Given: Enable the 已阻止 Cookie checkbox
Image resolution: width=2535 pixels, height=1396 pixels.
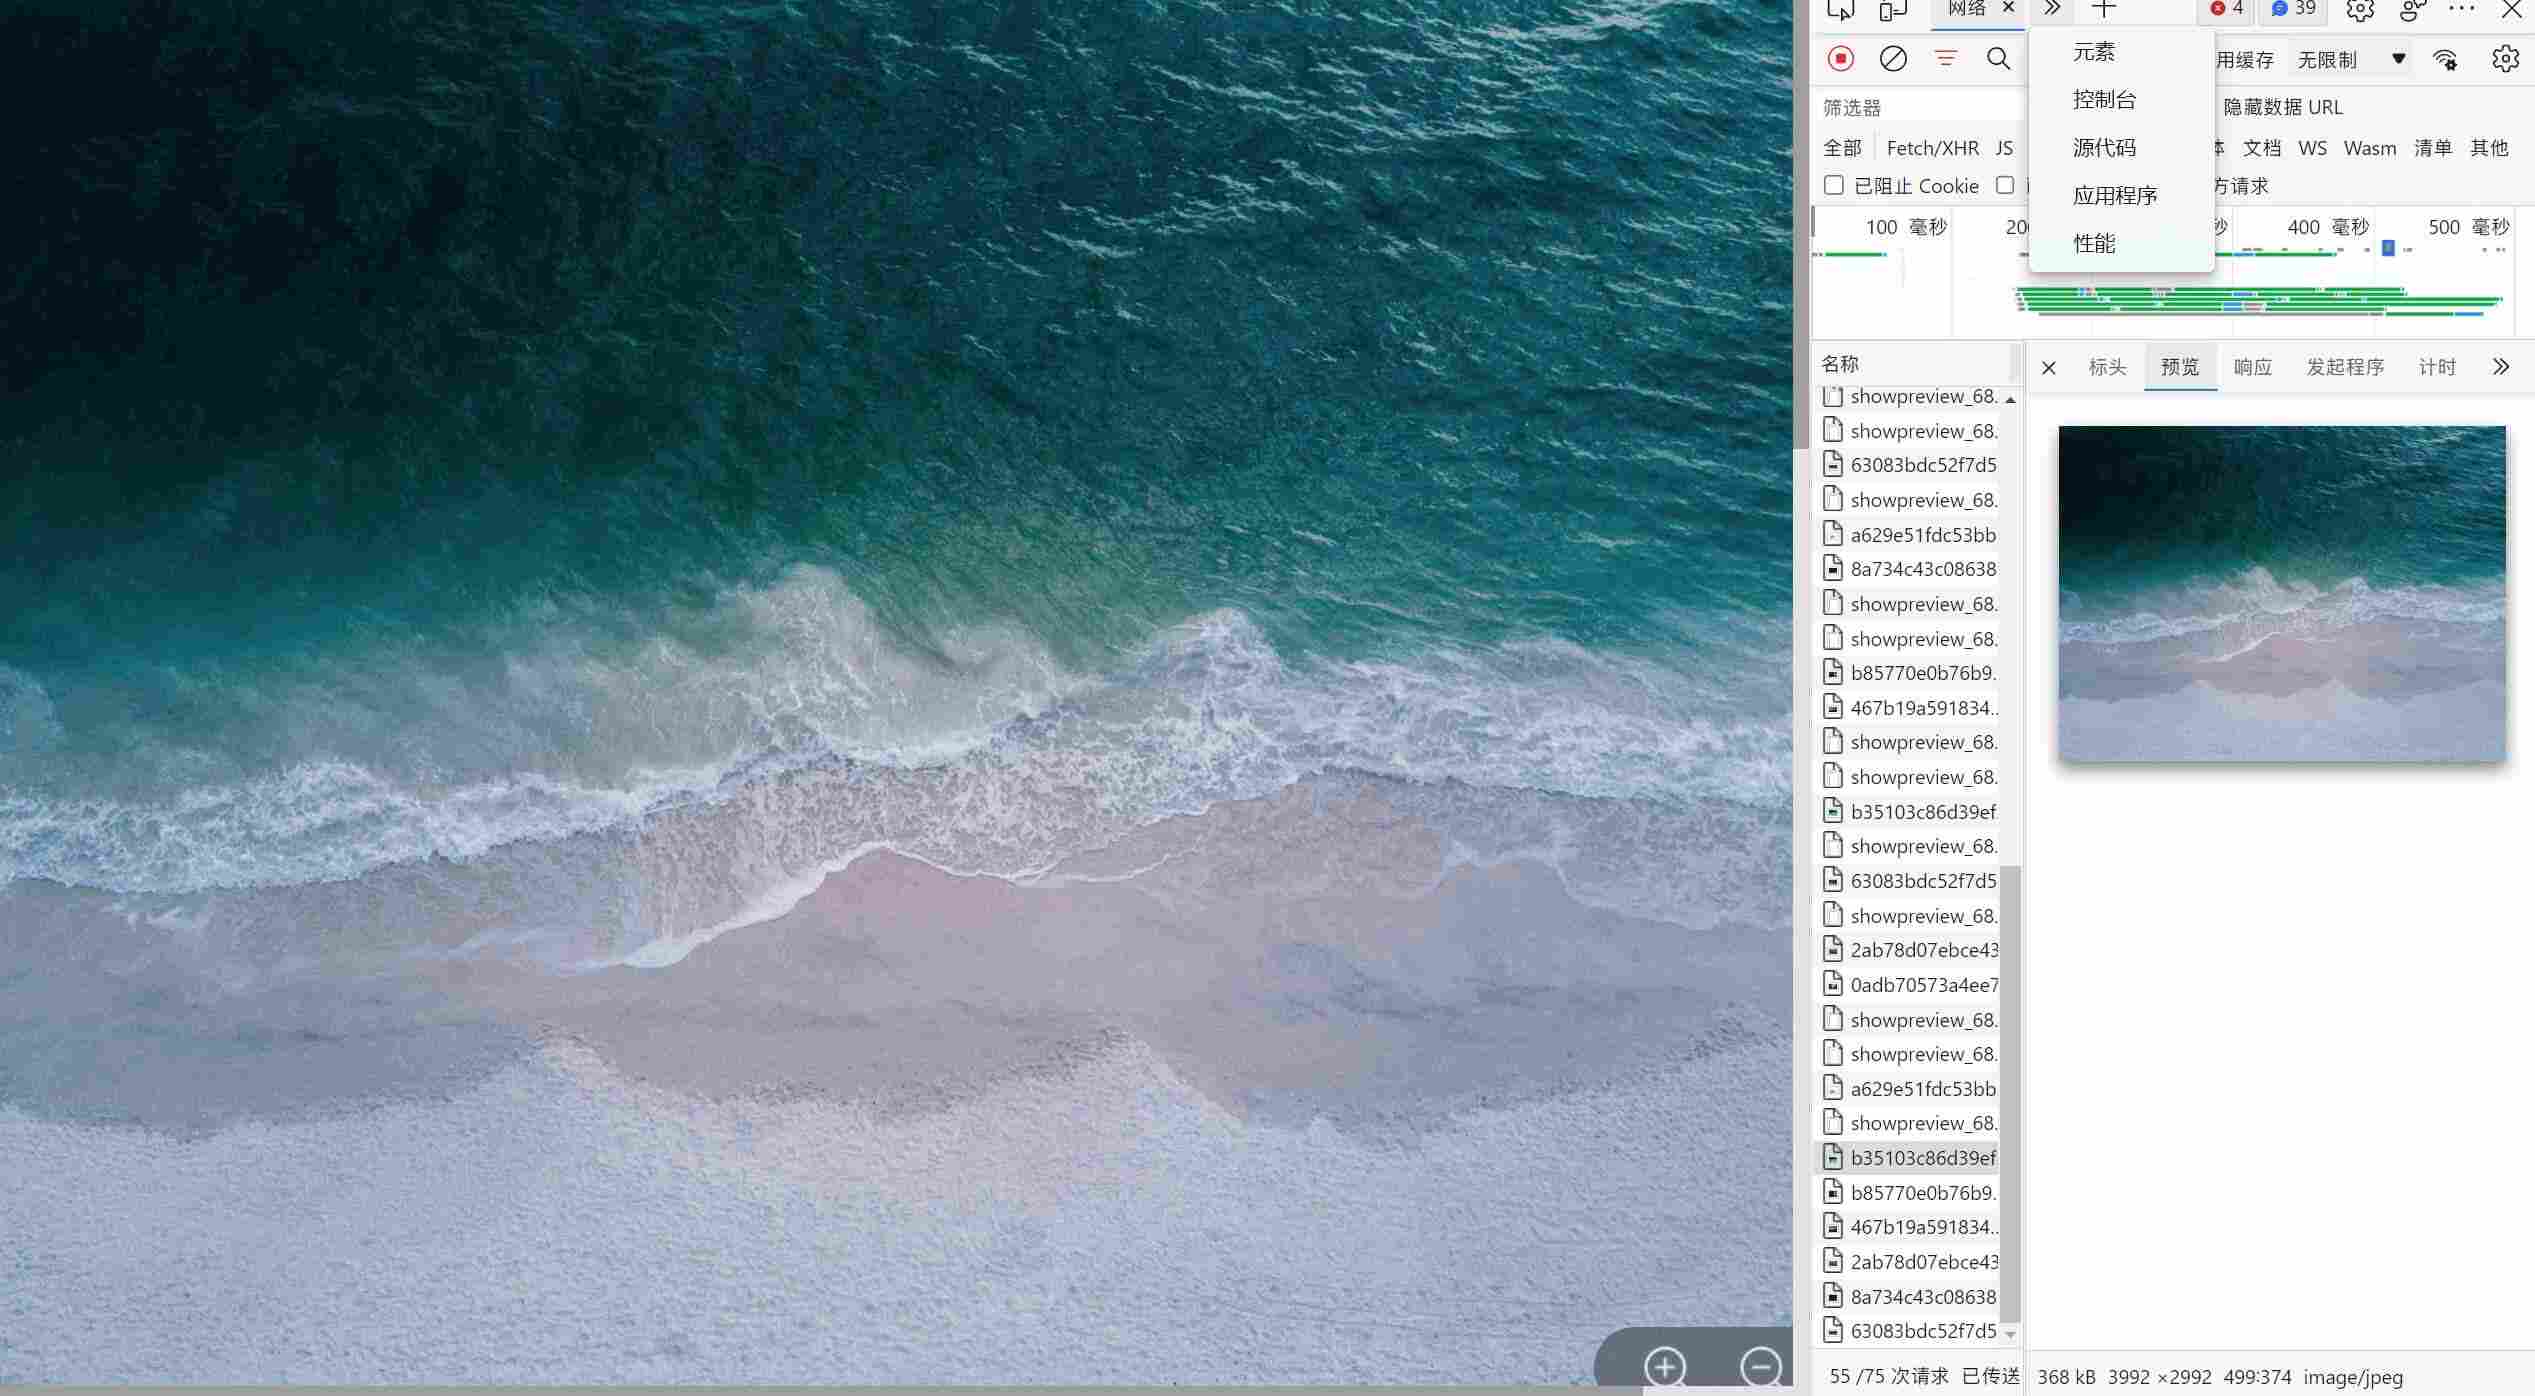Looking at the screenshot, I should (x=1833, y=185).
